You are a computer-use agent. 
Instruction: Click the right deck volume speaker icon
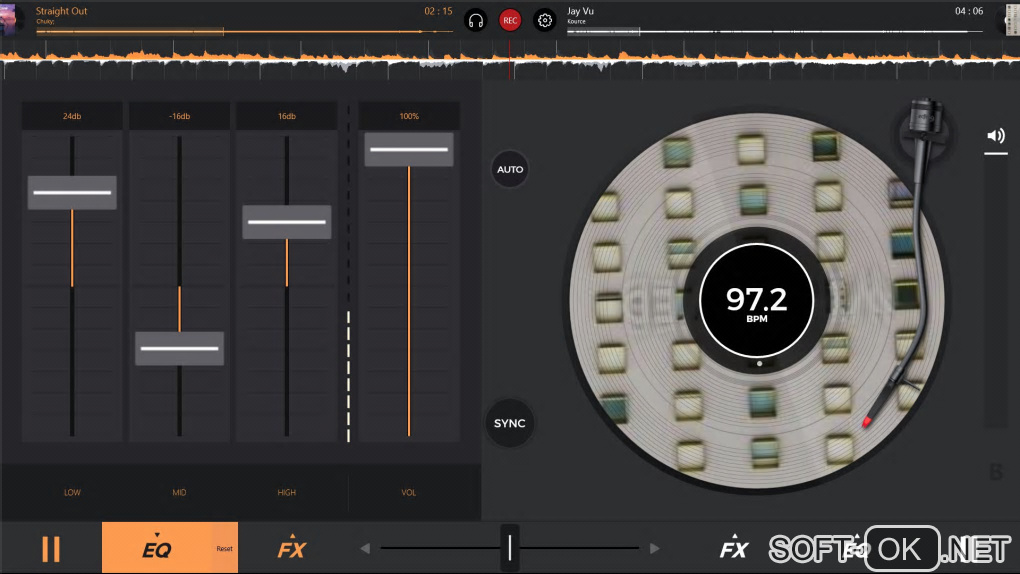[x=995, y=136]
